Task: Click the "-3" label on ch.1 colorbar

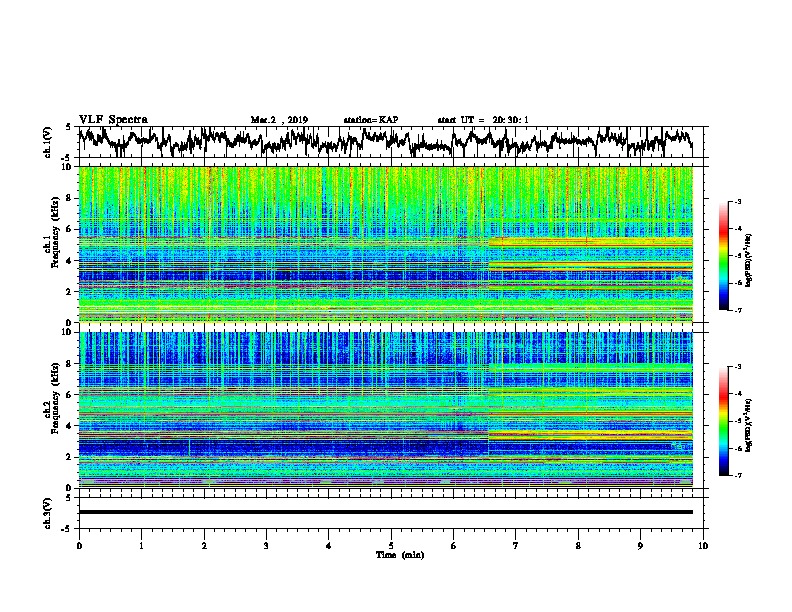Action: tap(737, 202)
